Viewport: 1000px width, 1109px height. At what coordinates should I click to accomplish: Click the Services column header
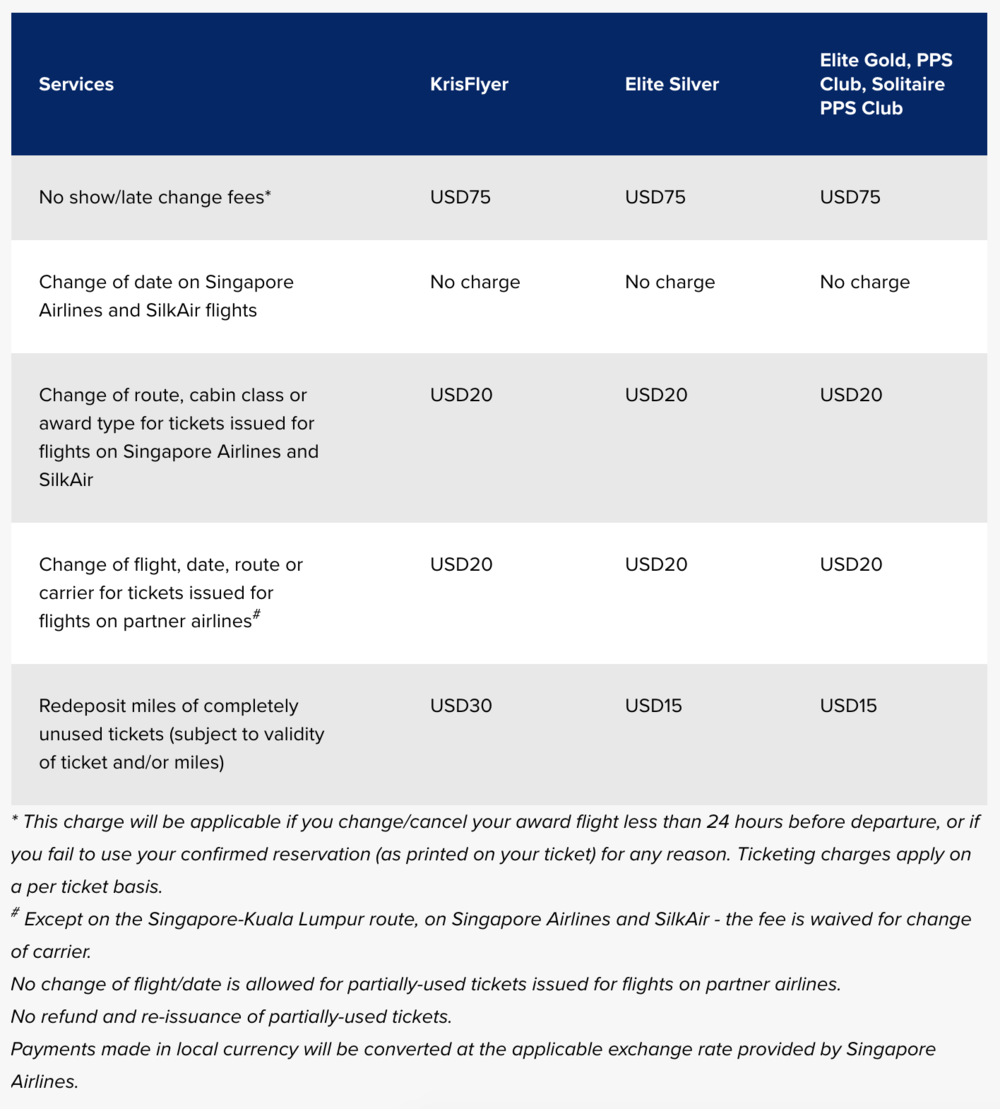click(76, 84)
